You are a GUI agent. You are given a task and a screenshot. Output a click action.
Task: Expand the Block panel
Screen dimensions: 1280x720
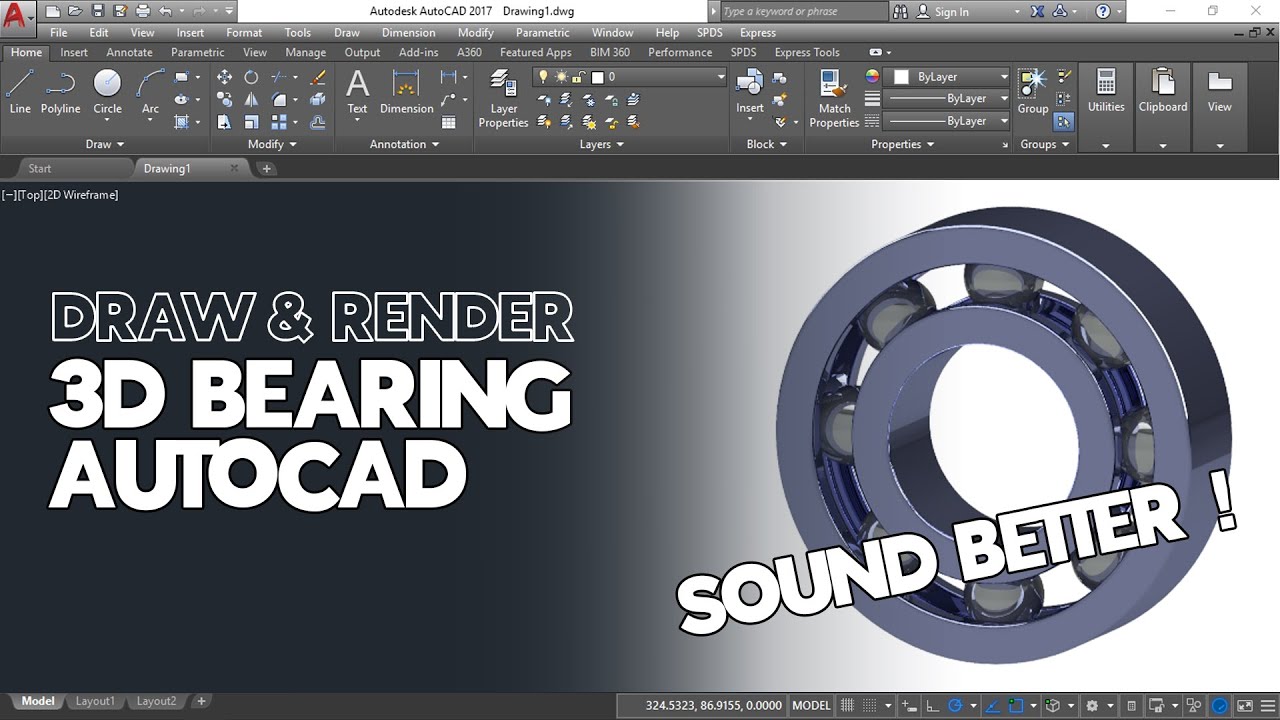[x=766, y=144]
